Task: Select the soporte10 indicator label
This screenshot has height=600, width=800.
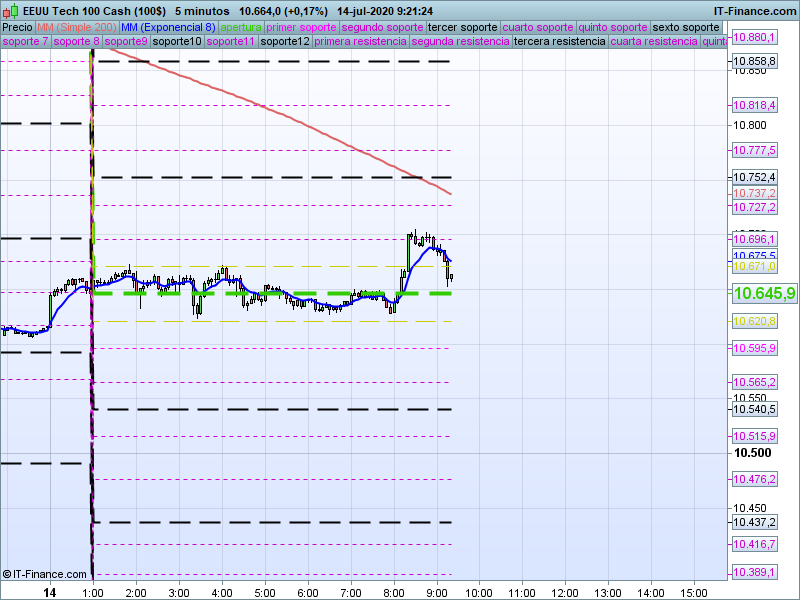Action: pyautogui.click(x=178, y=42)
